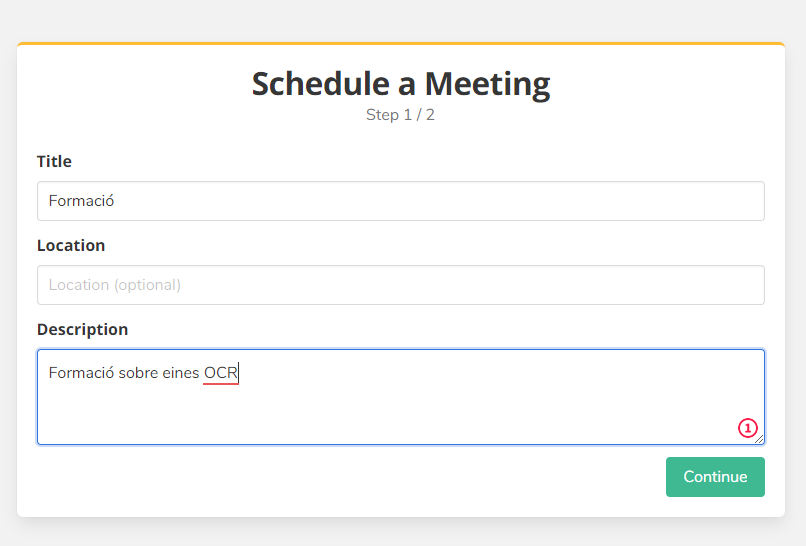This screenshot has height=546, width=806.
Task: Click the Description field label
Action: pos(82,329)
